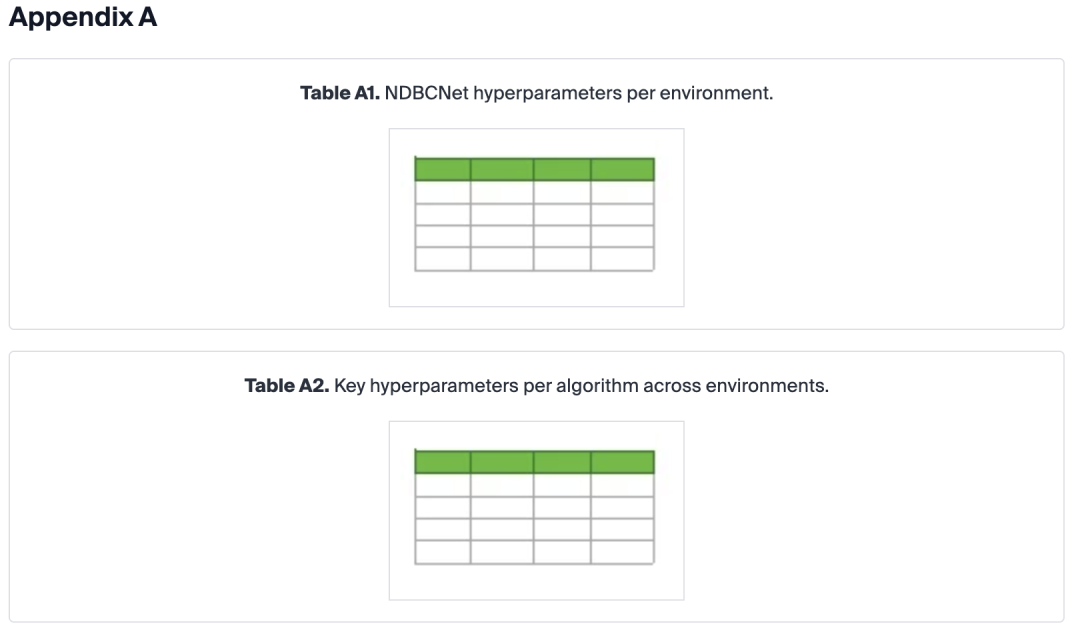The width and height of the screenshot is (1080, 644).
Task: Click the bottom row of Table A1 grid icon
Action: [534, 258]
